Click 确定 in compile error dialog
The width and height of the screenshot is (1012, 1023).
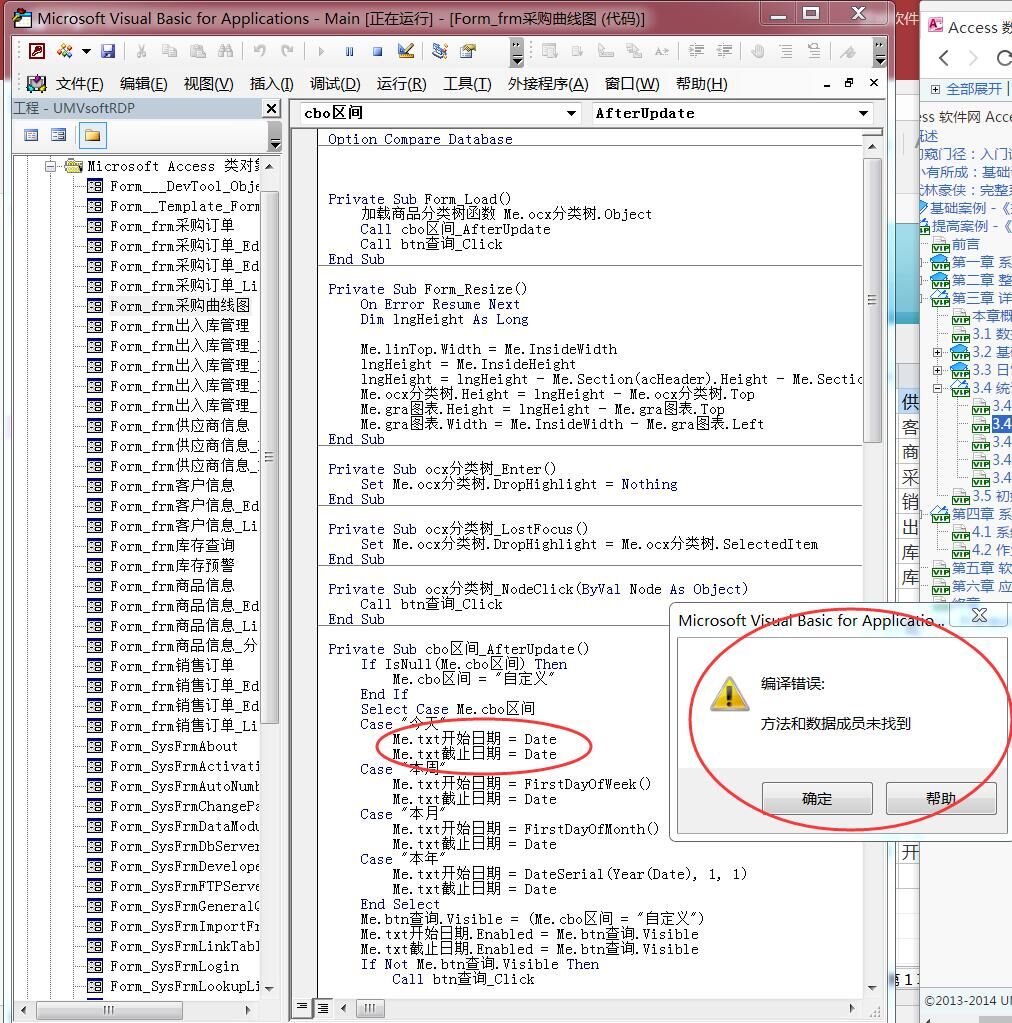816,798
